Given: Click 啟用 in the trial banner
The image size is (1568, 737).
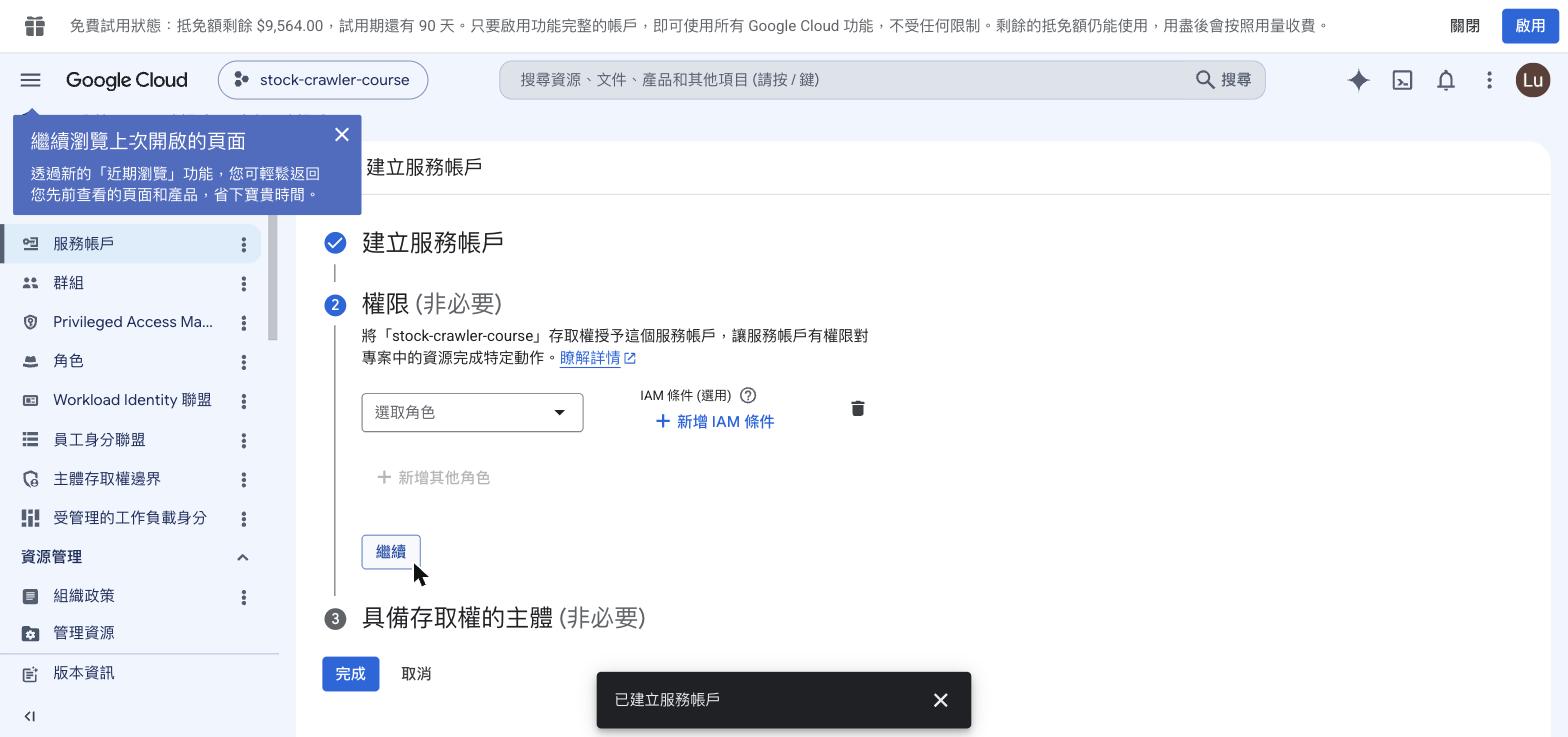Looking at the screenshot, I should click(1530, 26).
